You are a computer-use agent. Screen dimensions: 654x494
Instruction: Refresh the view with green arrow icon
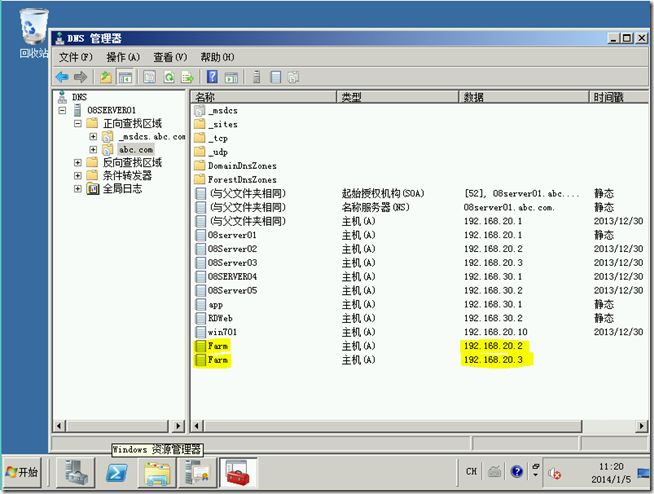[x=169, y=77]
